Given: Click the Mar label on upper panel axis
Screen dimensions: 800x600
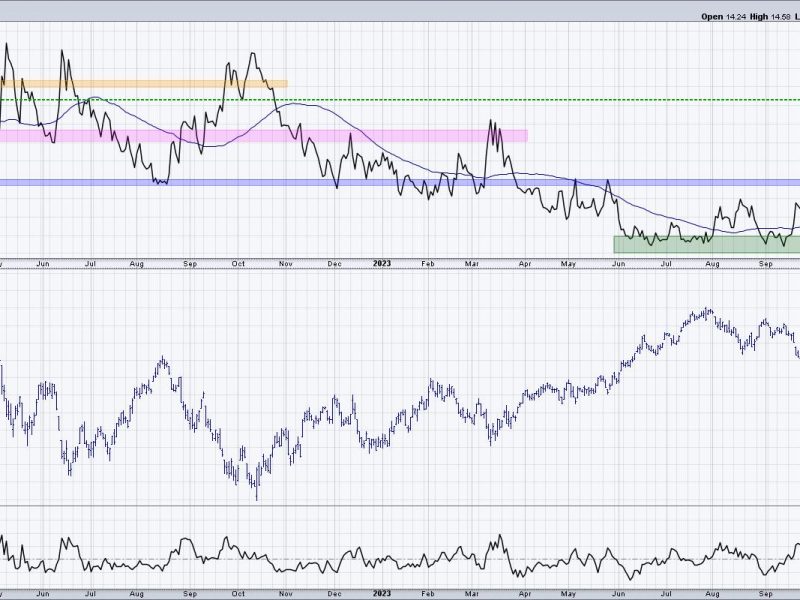Looking at the screenshot, I should (472, 264).
